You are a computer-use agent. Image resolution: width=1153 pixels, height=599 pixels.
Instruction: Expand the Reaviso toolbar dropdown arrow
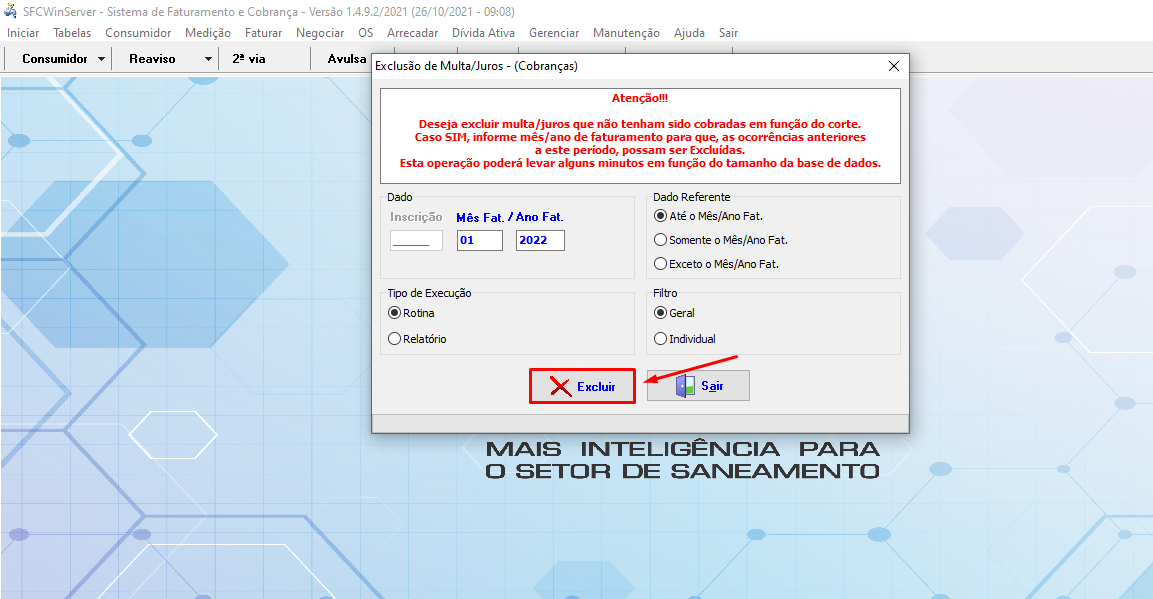point(208,59)
